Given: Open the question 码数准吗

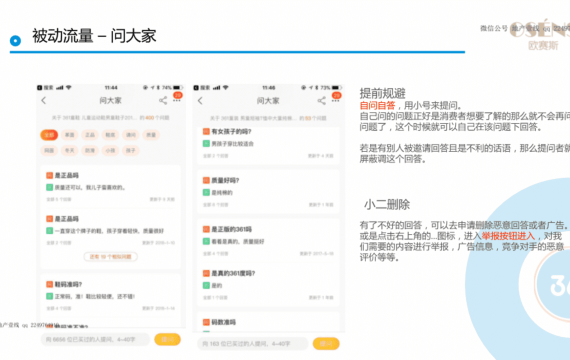Looking at the screenshot, I should [x=219, y=322].
